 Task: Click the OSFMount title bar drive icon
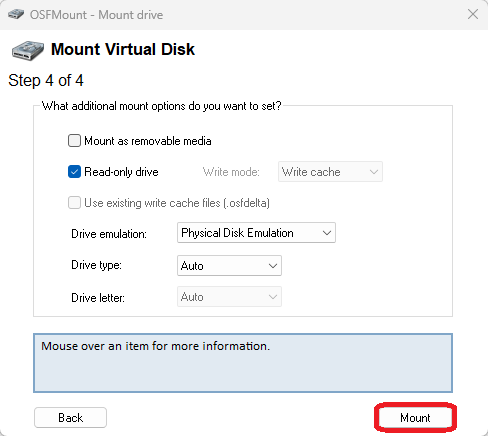(16, 14)
